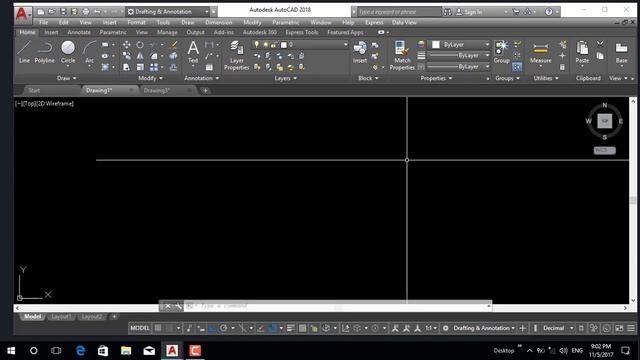The image size is (640, 360).
Task: Select the Explode tool
Action: (173, 56)
